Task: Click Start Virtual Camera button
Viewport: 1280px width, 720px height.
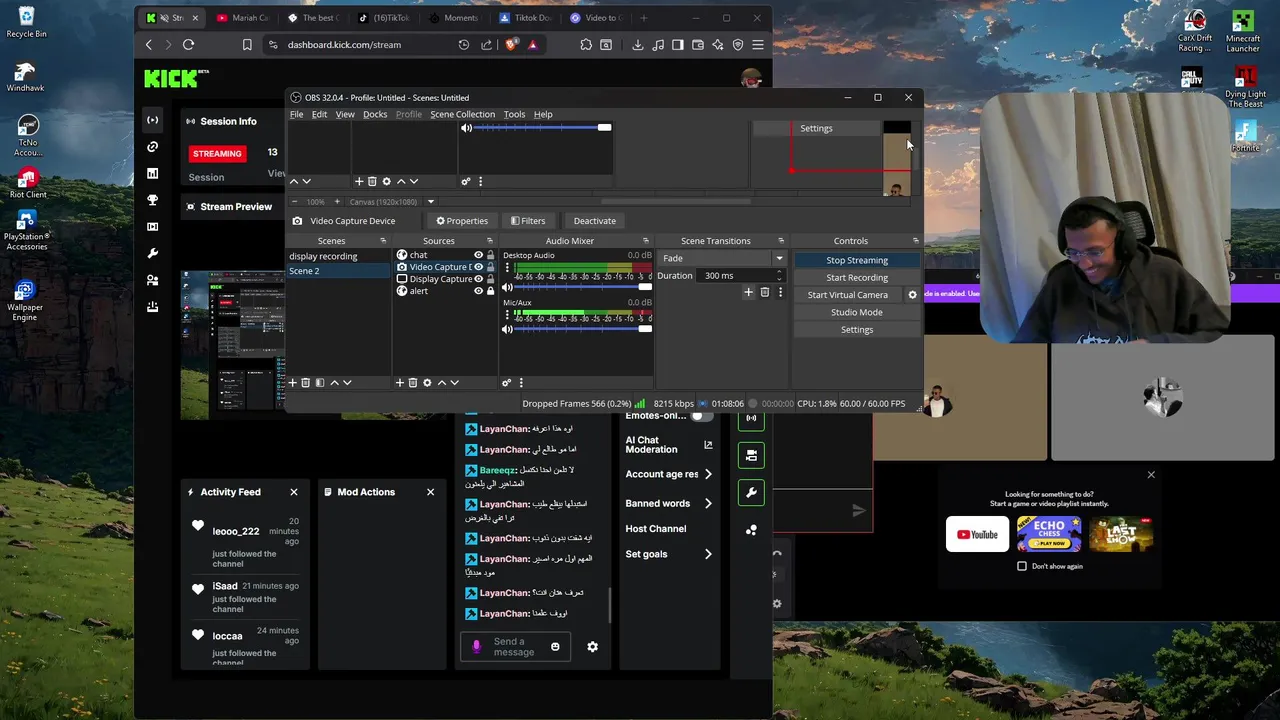Action: [848, 295]
